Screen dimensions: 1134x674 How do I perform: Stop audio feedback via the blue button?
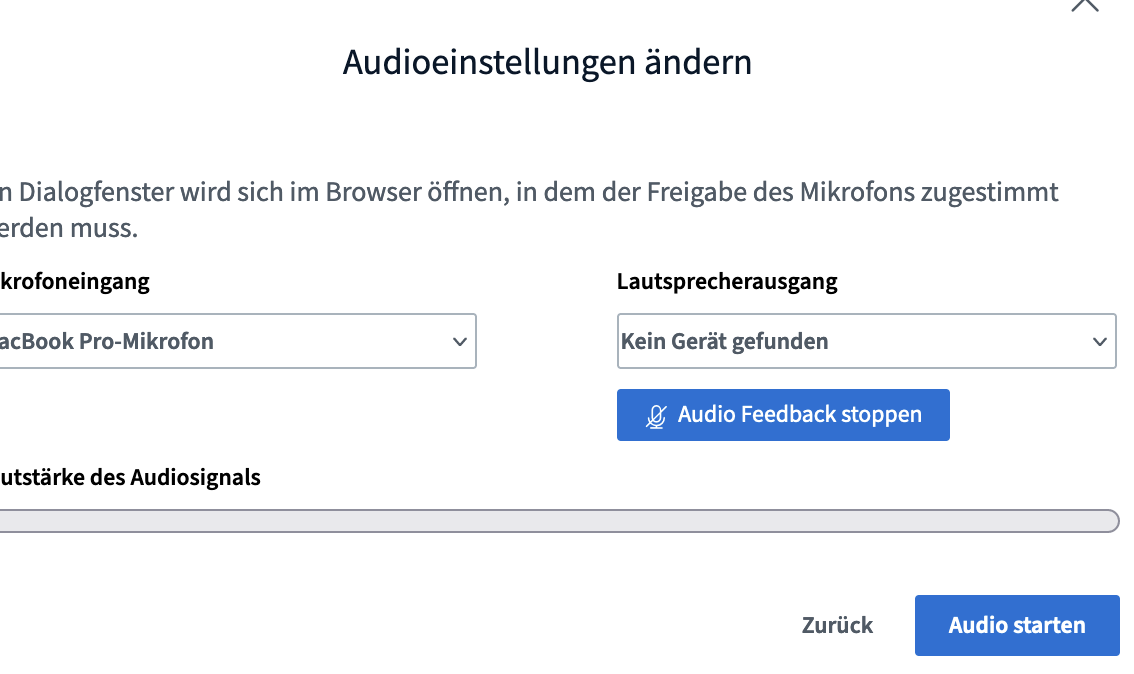click(x=783, y=414)
